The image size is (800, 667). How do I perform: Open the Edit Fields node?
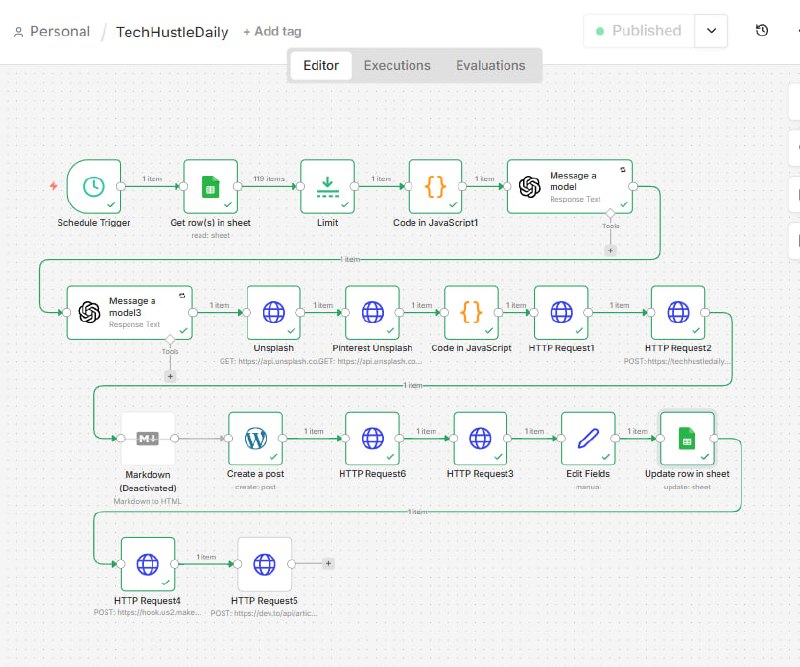[588, 438]
